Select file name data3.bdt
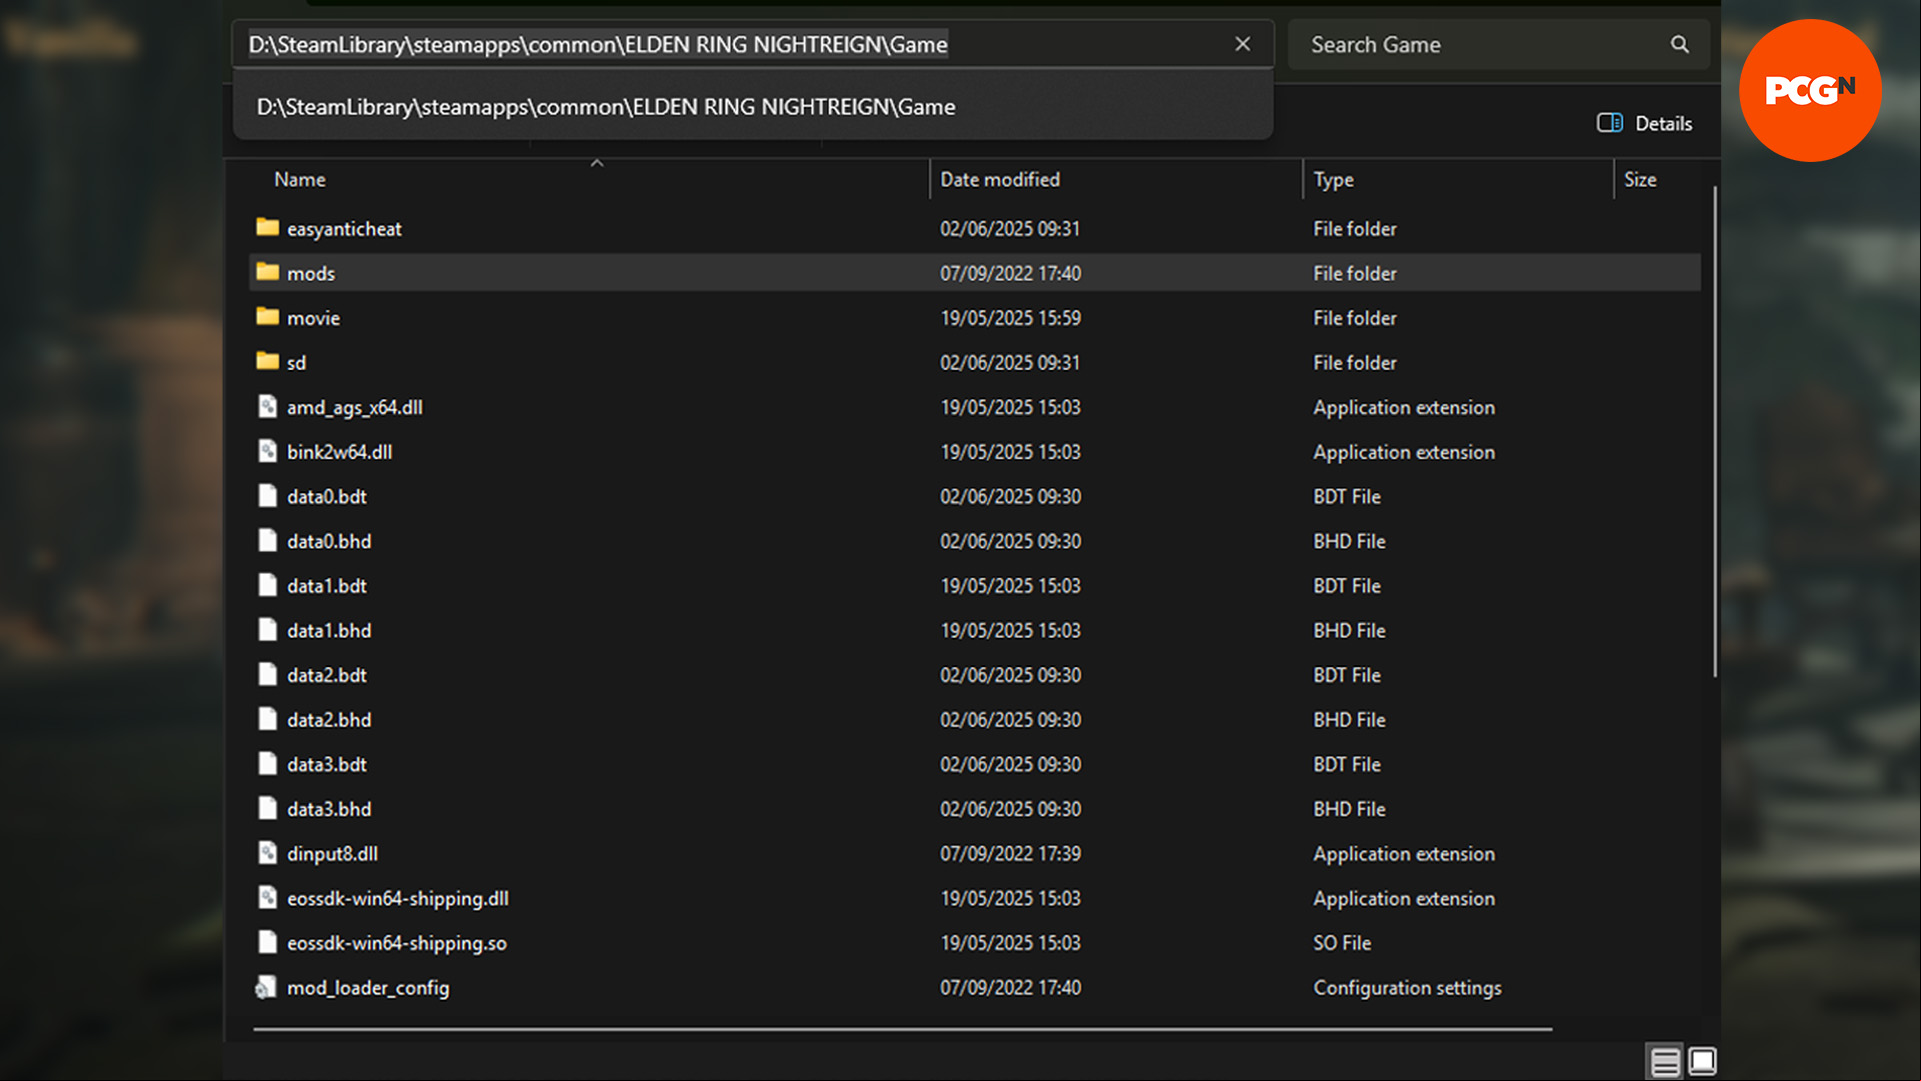Image resolution: width=1921 pixels, height=1081 pixels. pyautogui.click(x=327, y=765)
